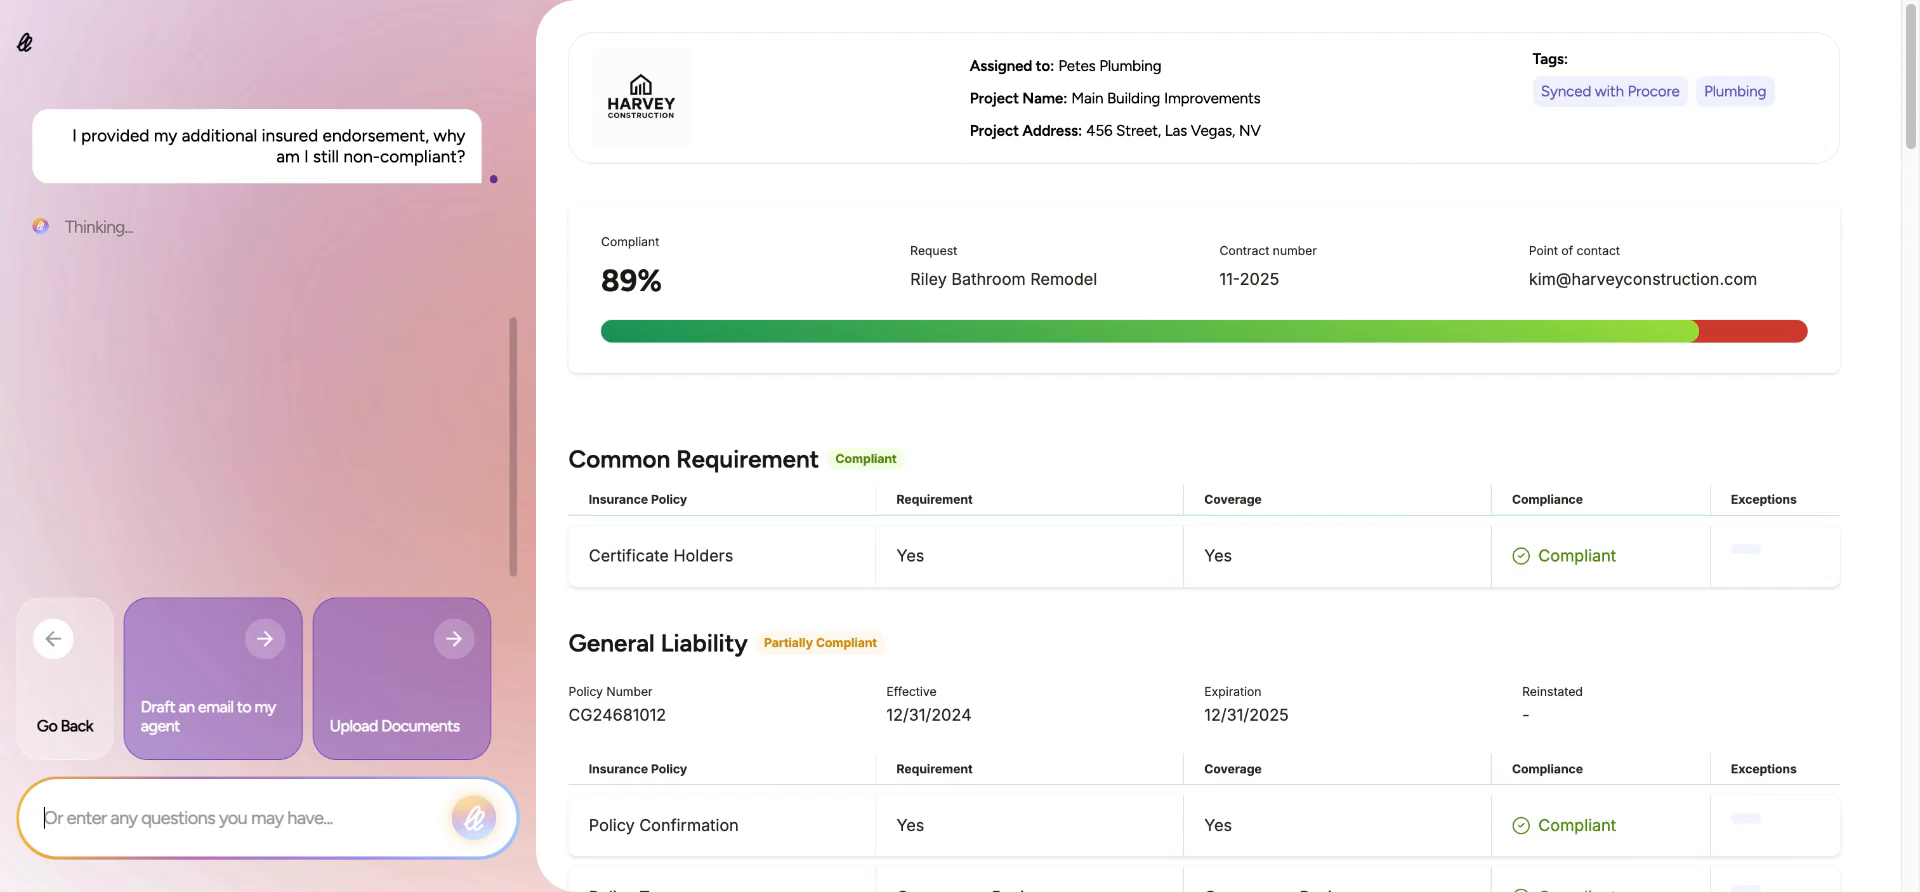This screenshot has width=1920, height=892.
Task: Click the Thinking status indicator icon
Action: pyautogui.click(x=40, y=227)
